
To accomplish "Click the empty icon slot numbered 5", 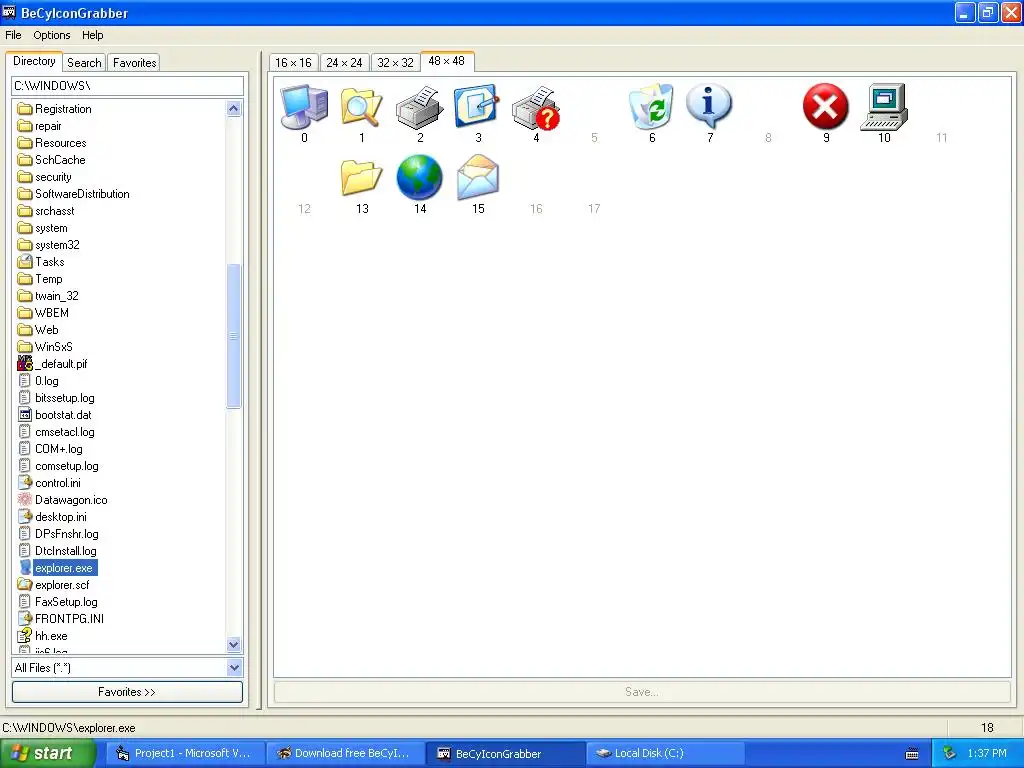I will 594,112.
